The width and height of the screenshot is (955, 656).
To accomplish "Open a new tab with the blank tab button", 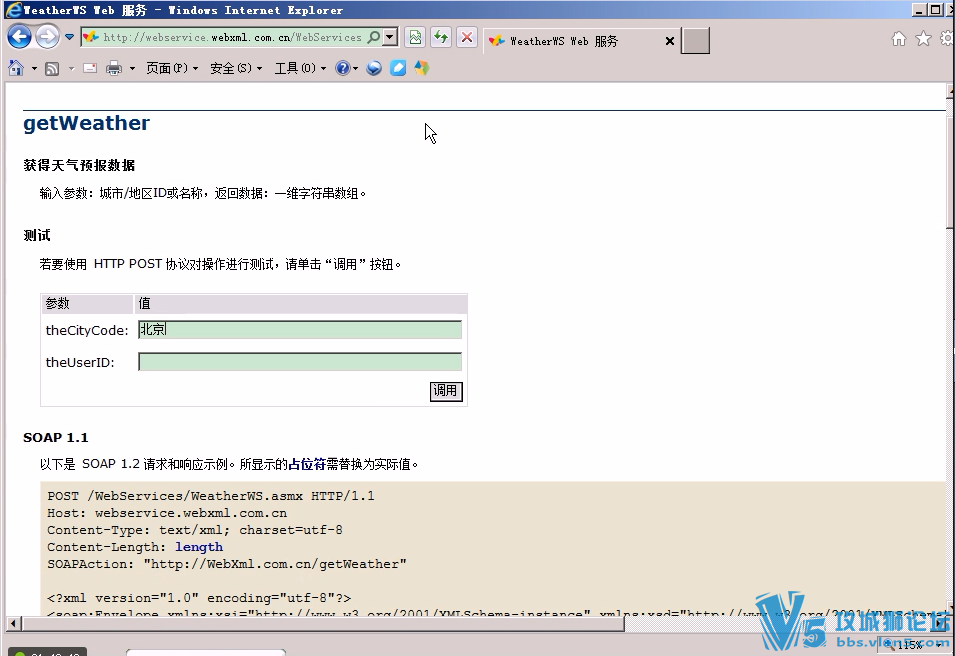I will click(695, 41).
